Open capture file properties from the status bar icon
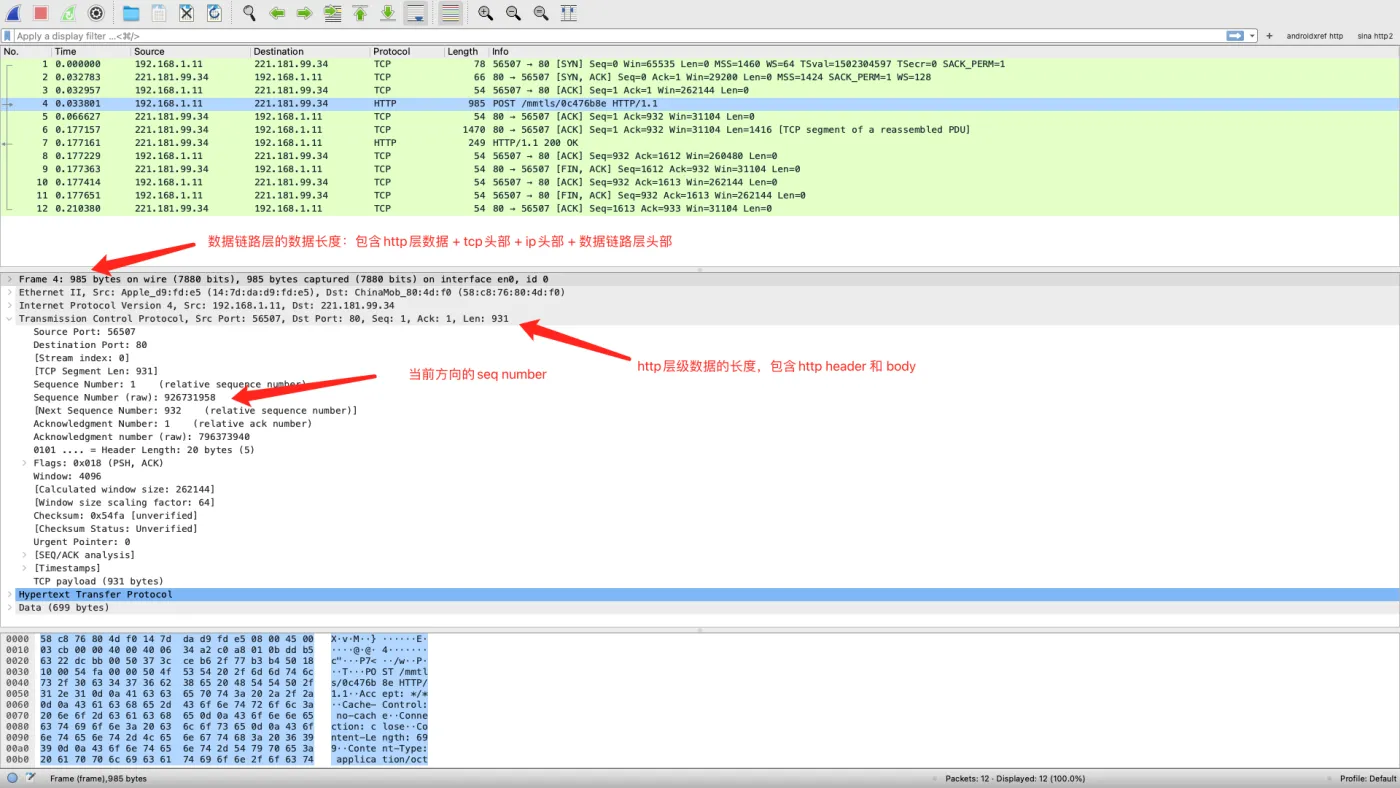Viewport: 1400px width, 788px height. click(31, 778)
